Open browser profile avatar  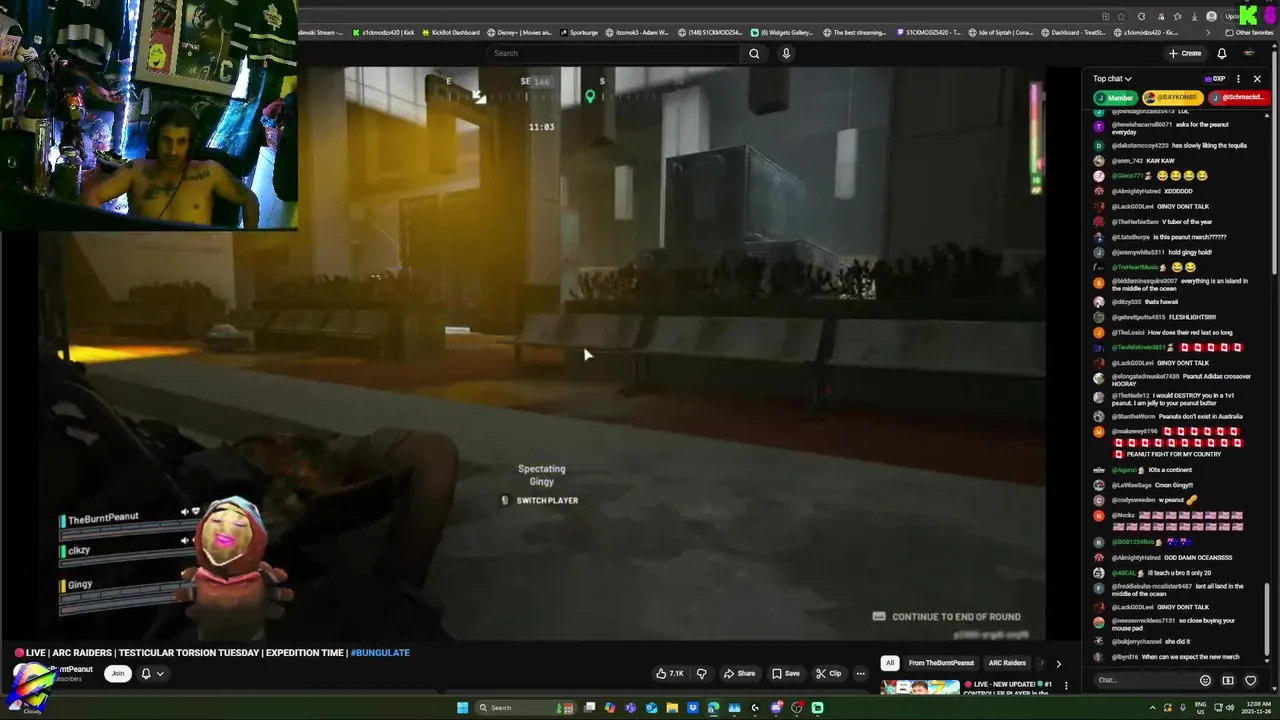tap(1212, 17)
